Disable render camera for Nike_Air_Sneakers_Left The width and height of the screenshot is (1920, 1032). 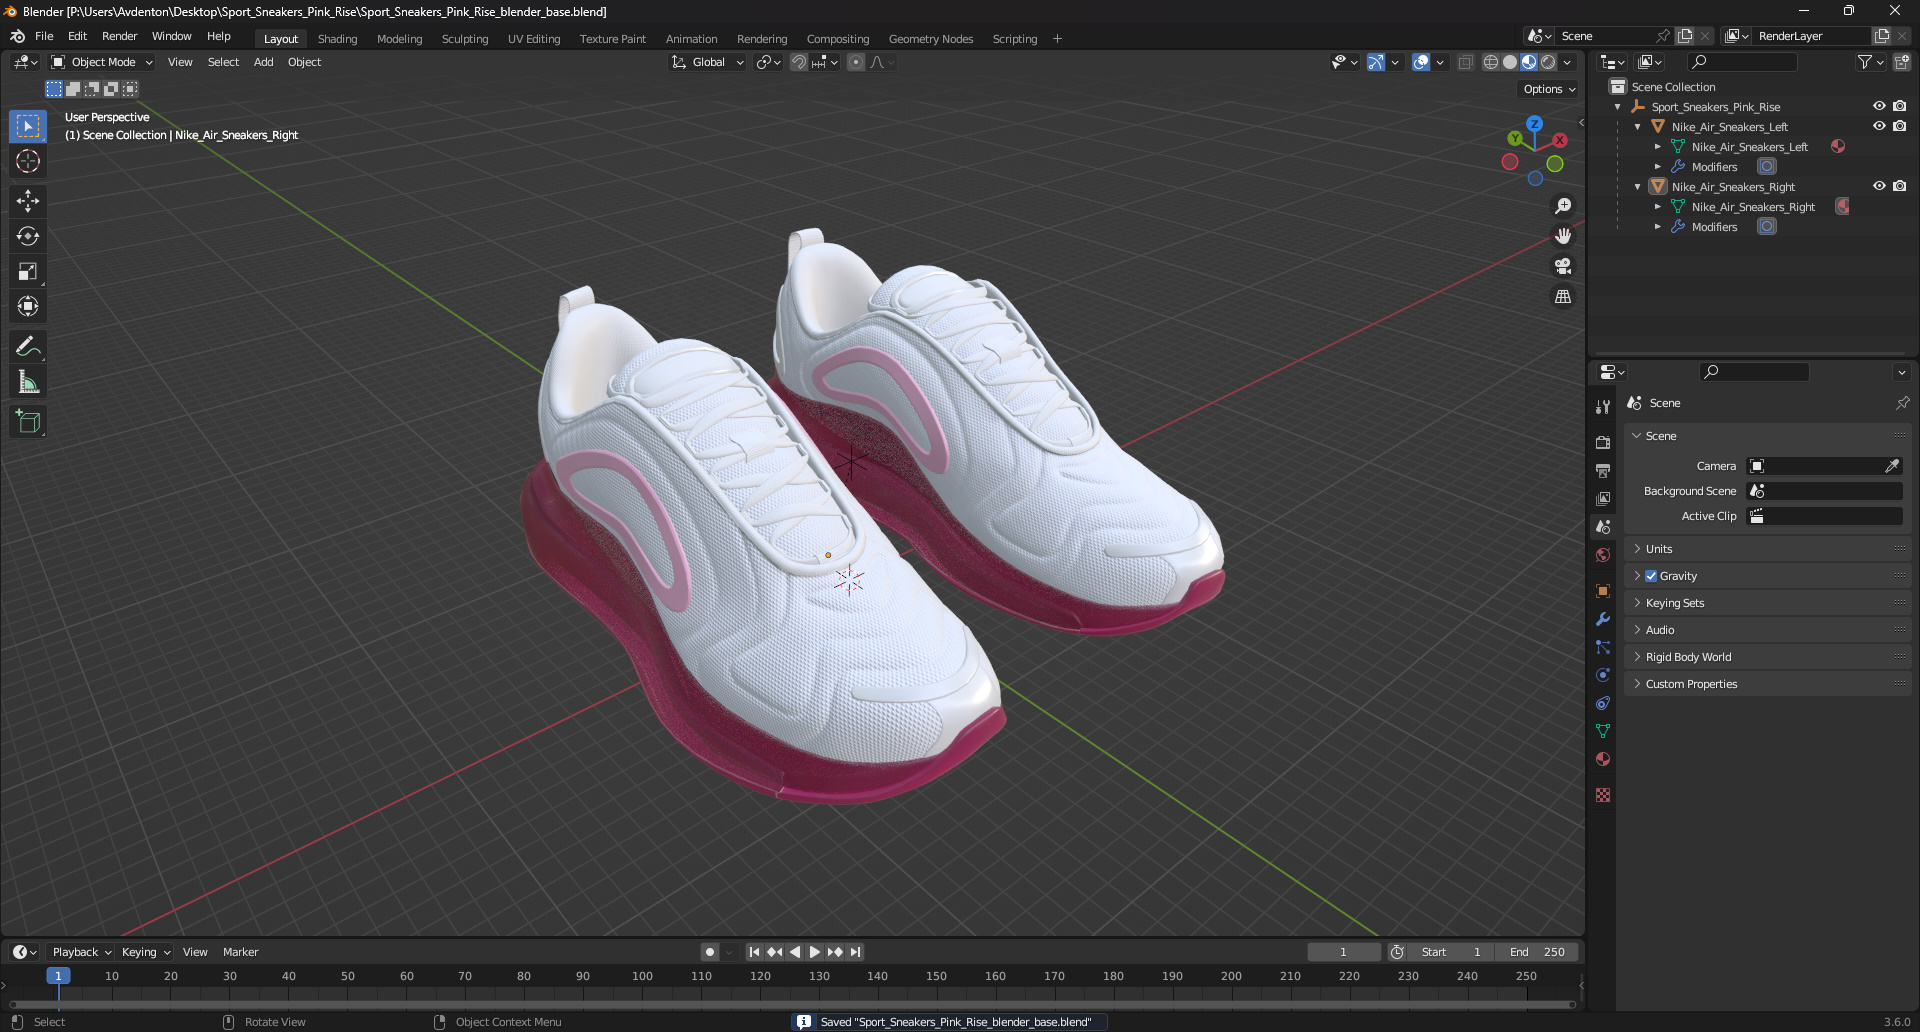(1900, 126)
